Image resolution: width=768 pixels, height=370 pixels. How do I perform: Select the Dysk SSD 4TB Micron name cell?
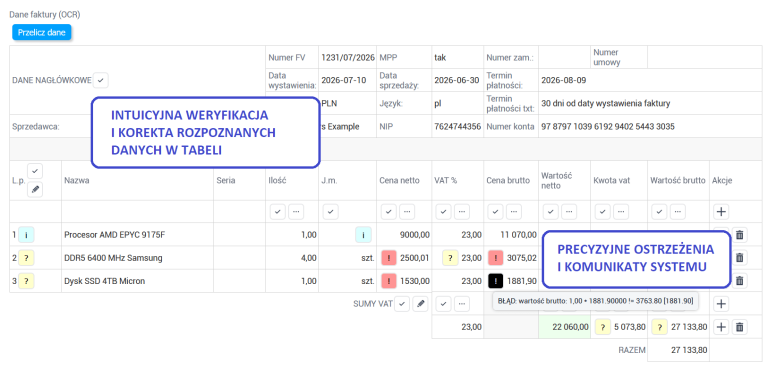[x=138, y=281]
